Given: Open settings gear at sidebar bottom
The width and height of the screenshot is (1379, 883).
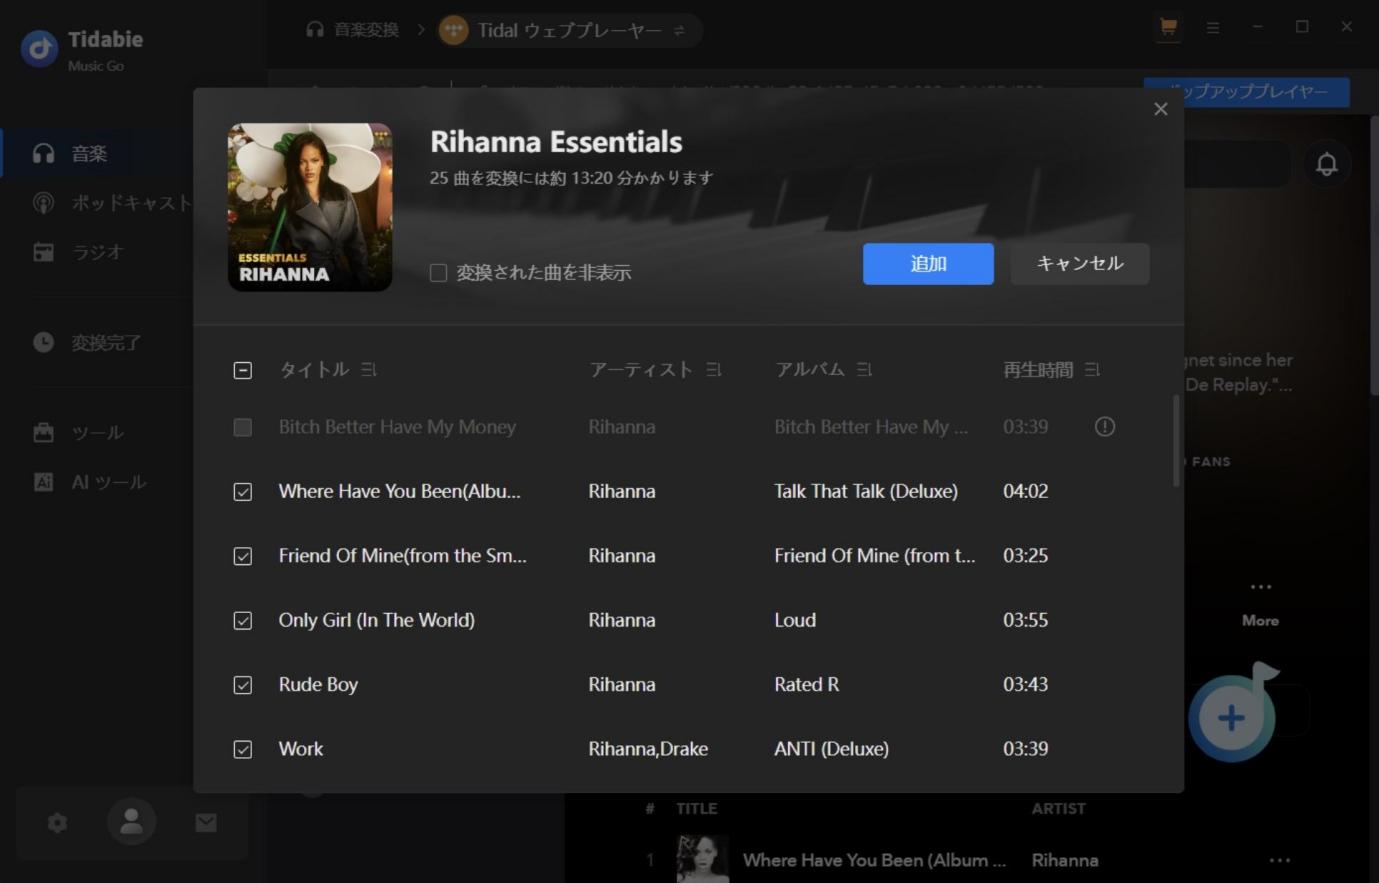Looking at the screenshot, I should tap(57, 822).
